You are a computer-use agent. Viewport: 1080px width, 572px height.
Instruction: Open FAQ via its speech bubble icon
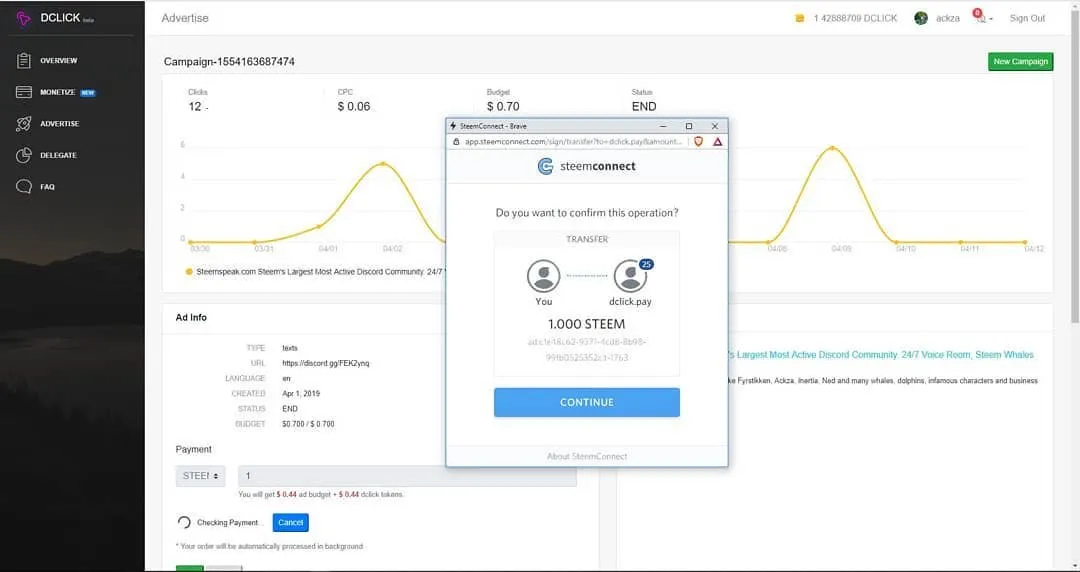tap(24, 187)
